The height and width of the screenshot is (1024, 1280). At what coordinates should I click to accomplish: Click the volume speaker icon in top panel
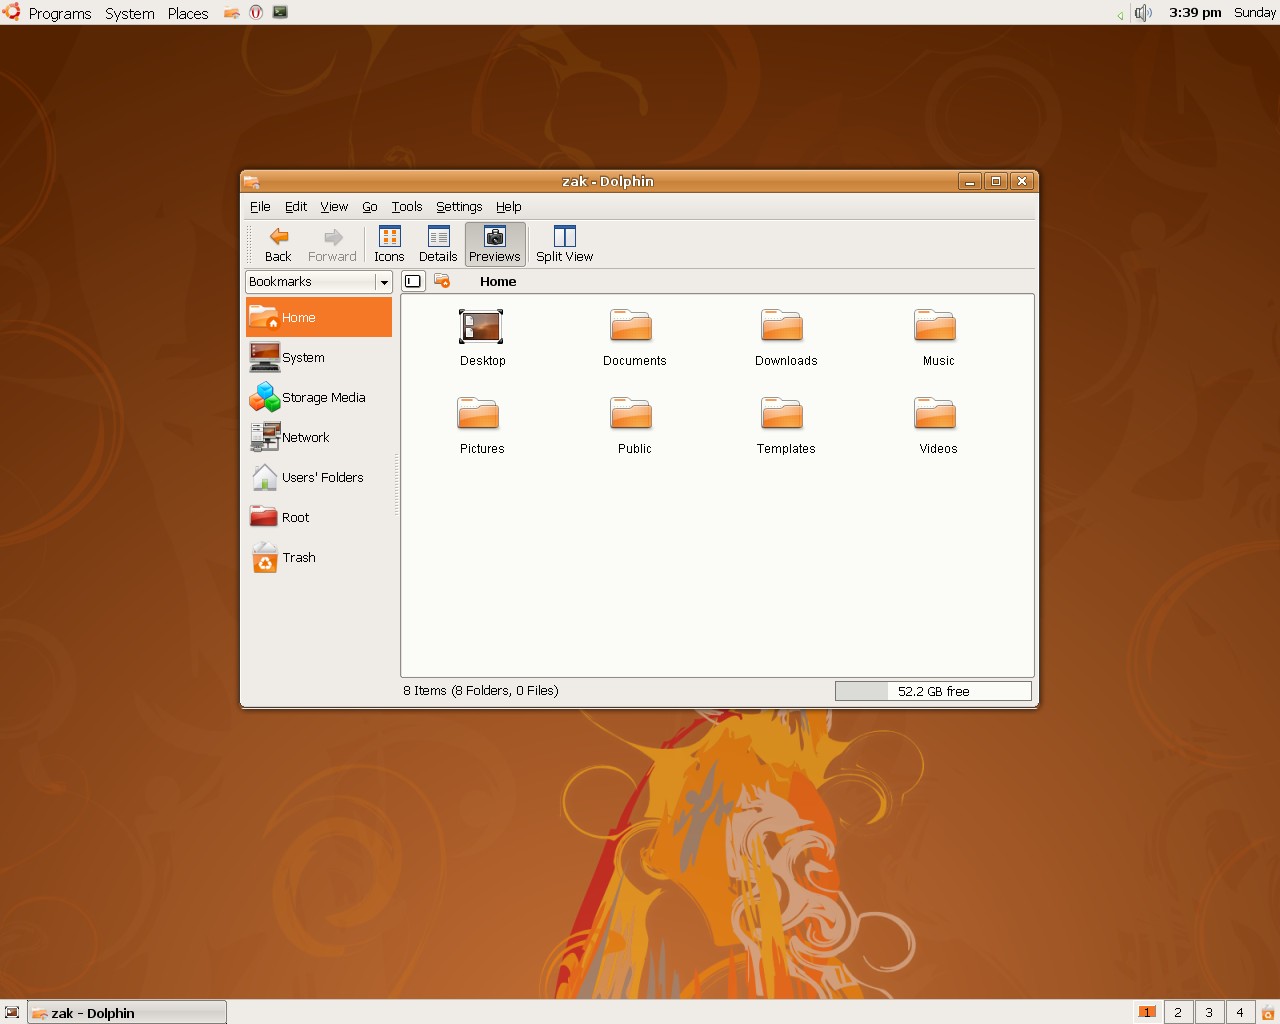pos(1143,13)
